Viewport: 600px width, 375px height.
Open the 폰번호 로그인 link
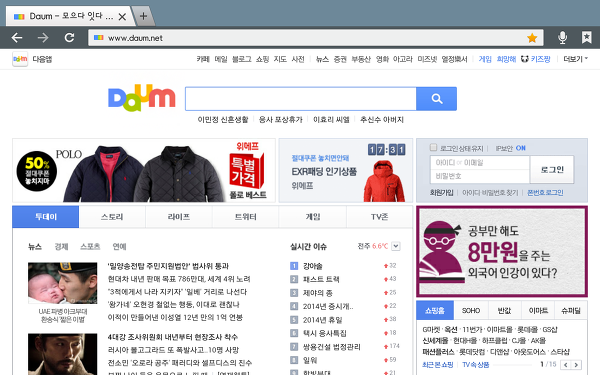pos(545,192)
